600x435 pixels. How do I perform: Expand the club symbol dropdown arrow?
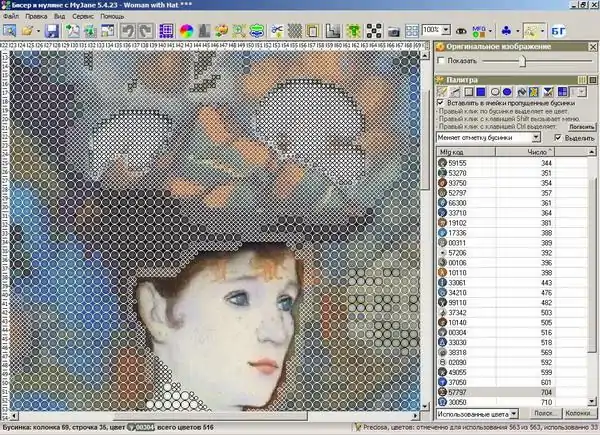[x=517, y=31]
